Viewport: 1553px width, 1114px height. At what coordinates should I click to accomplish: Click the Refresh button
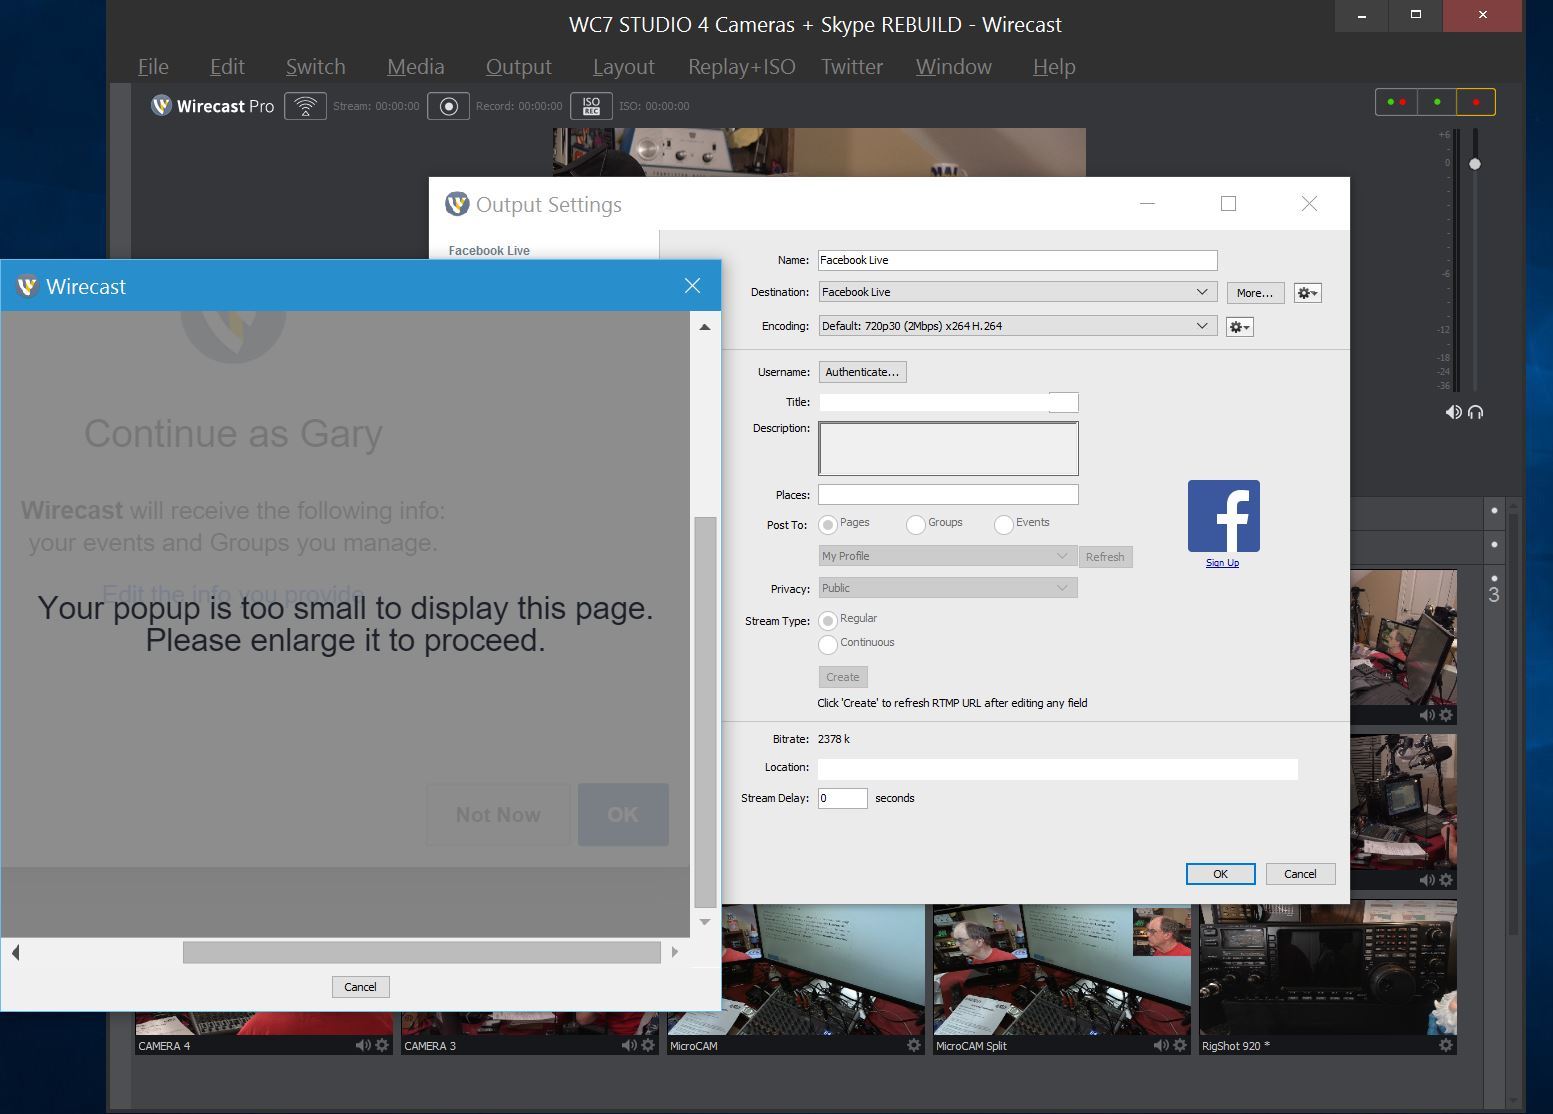(x=1105, y=557)
